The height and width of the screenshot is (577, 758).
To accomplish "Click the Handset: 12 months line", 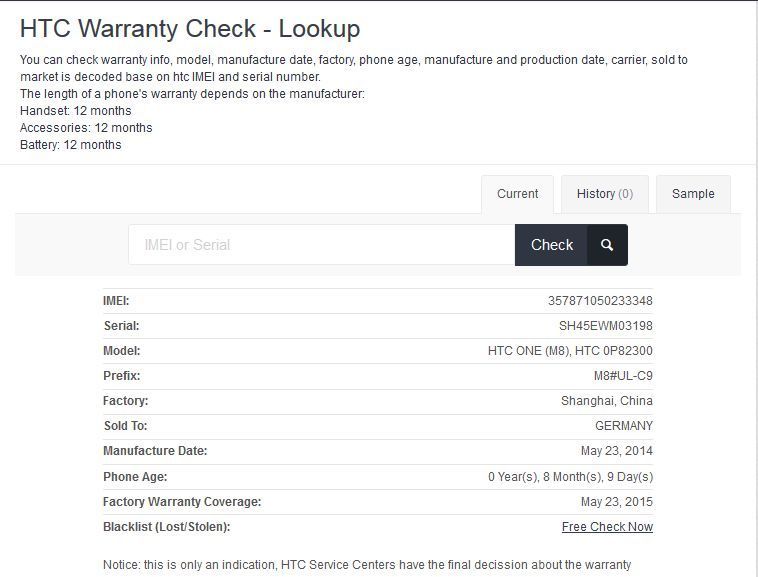I will (x=75, y=111).
